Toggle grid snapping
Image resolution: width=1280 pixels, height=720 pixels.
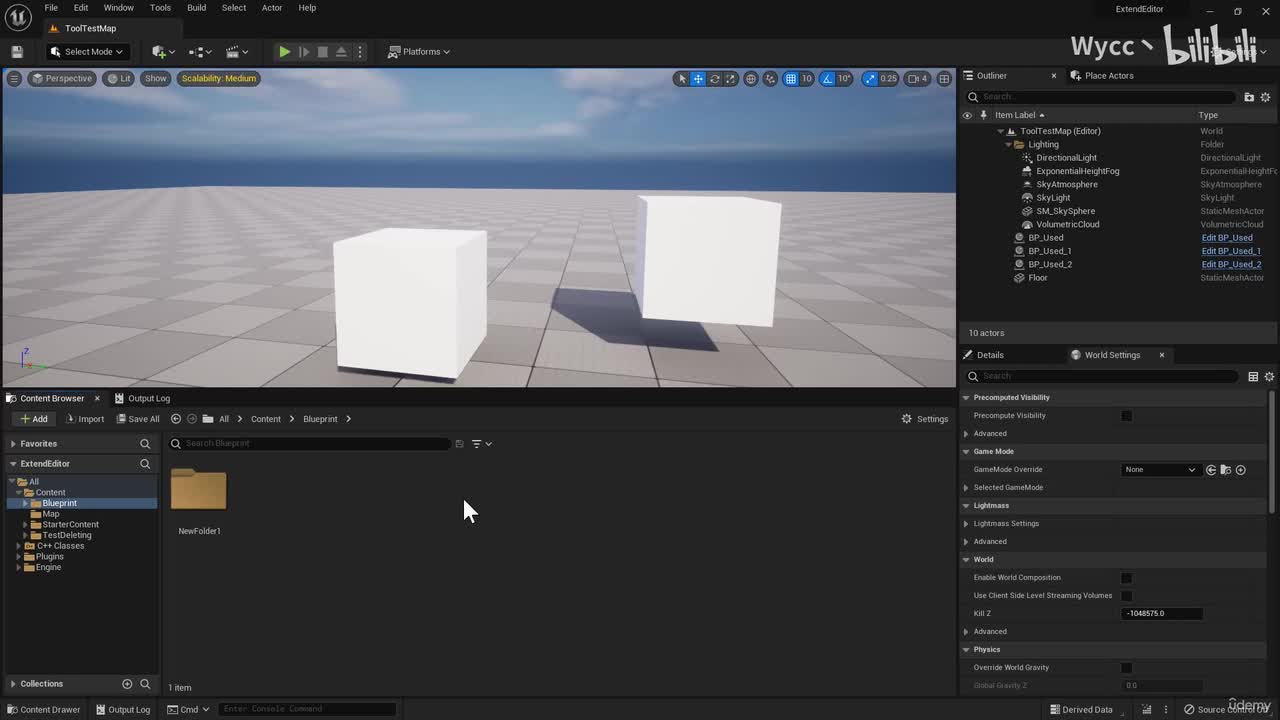coord(791,79)
